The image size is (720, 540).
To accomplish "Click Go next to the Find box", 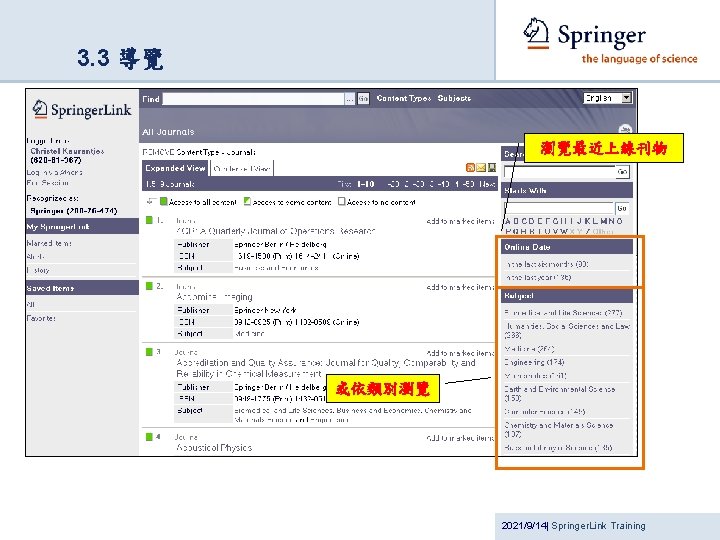I will click(363, 99).
